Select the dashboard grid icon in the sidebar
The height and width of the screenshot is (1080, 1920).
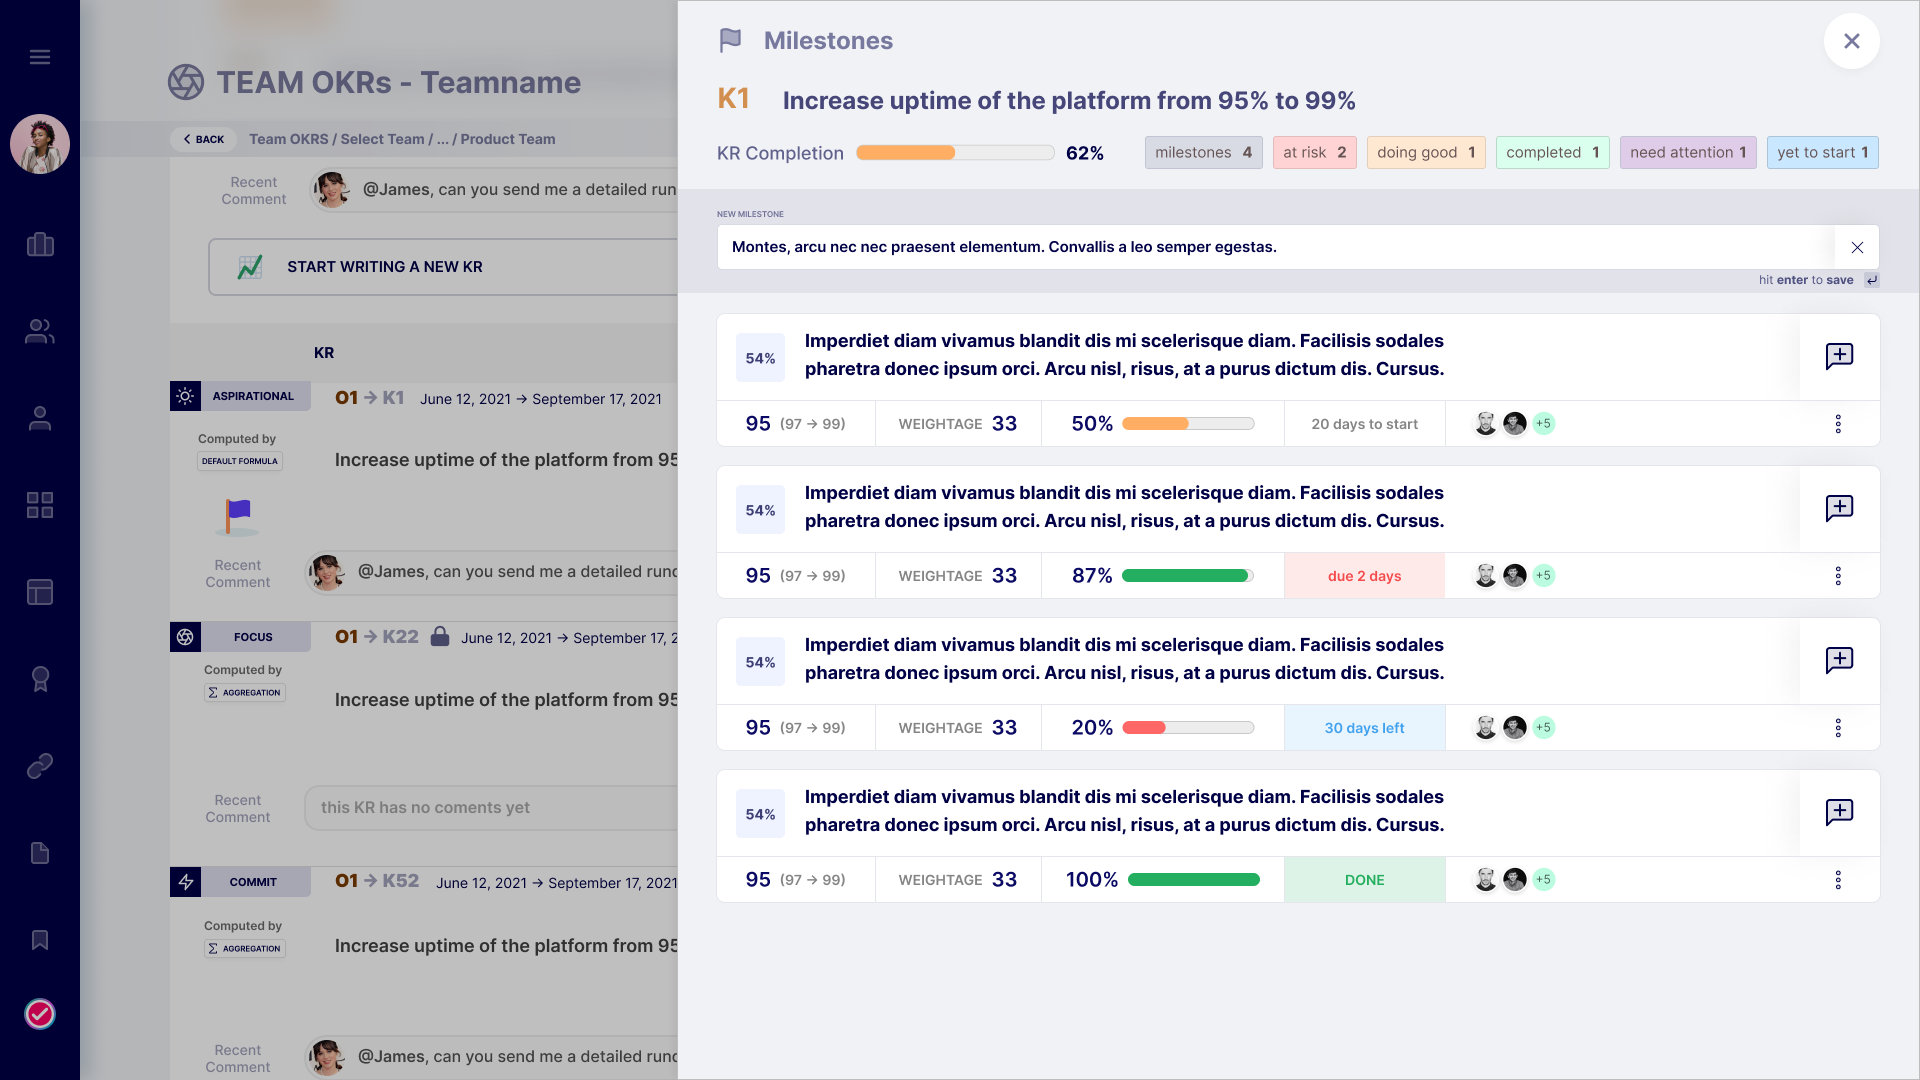(40, 505)
